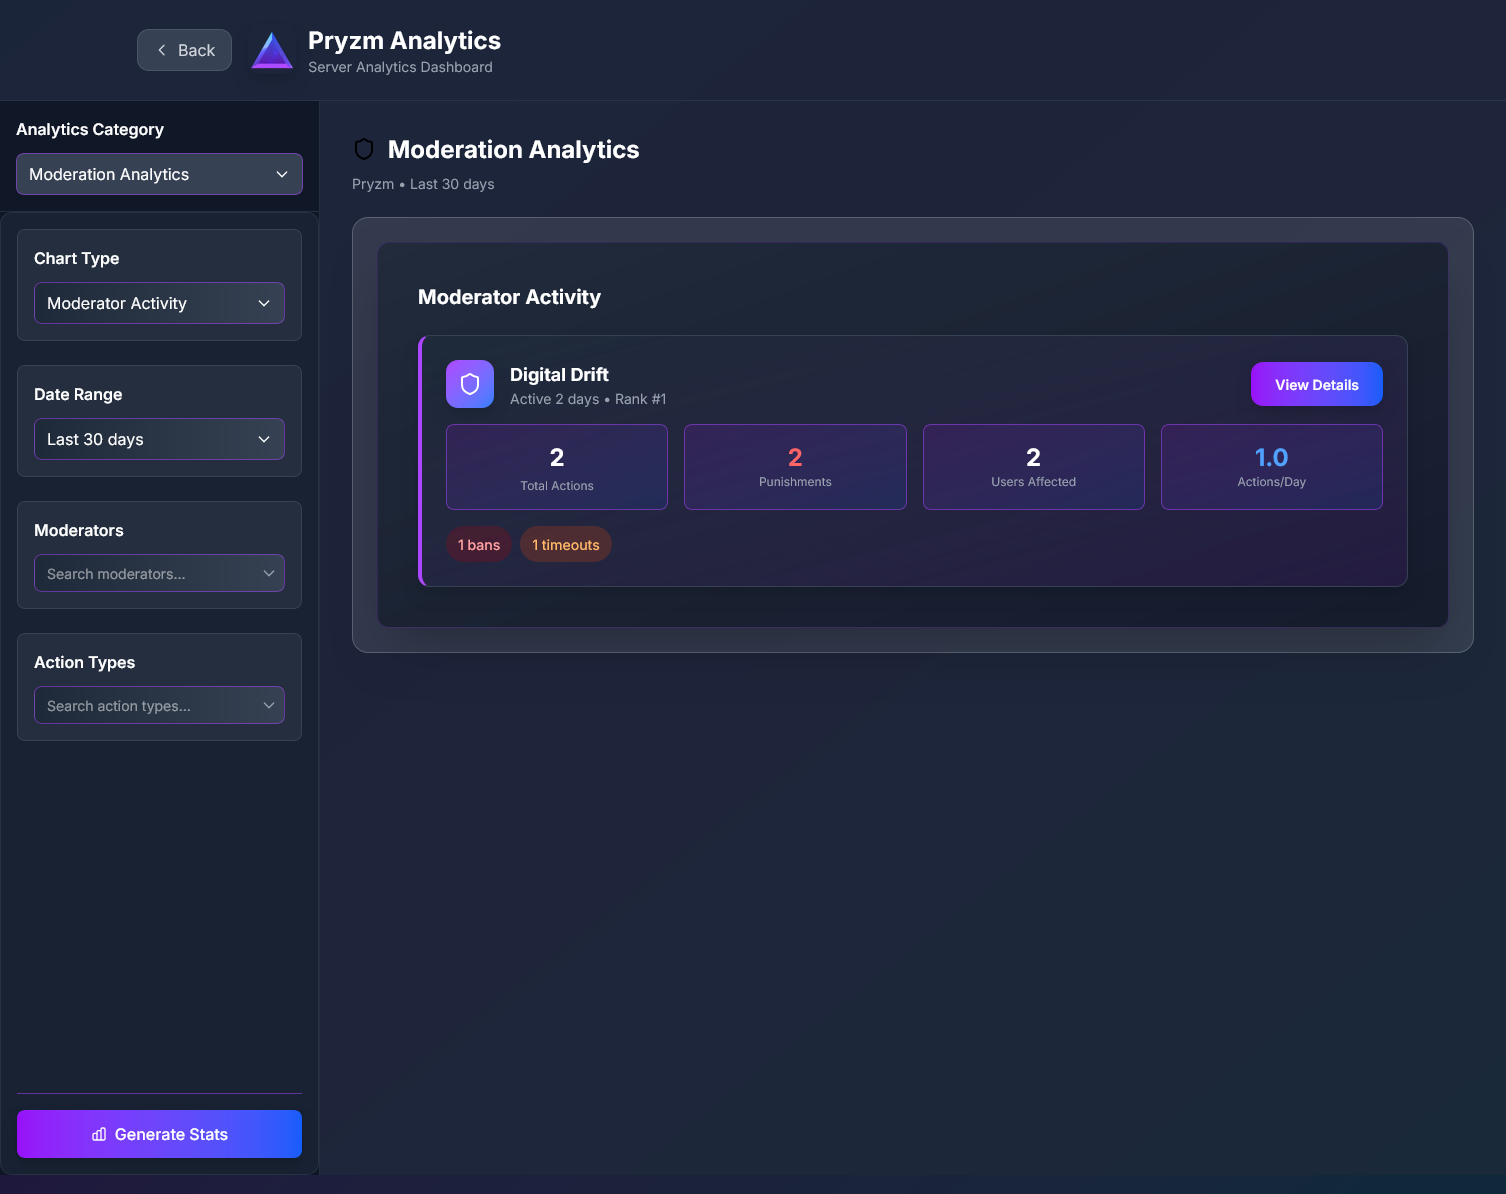Click the Pryzm Analytics triangle logo
This screenshot has height=1194, width=1506.
271,49
